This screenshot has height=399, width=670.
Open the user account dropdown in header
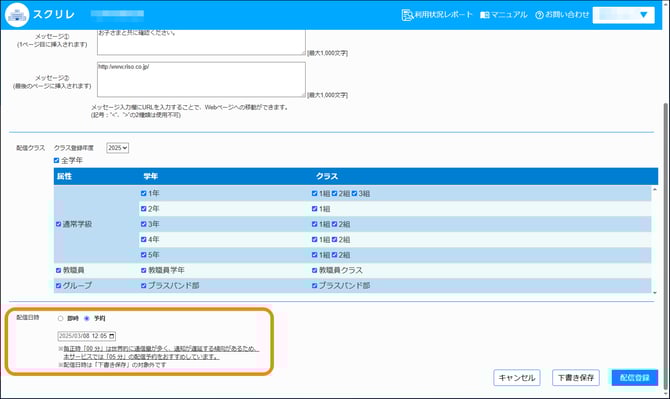(x=623, y=15)
